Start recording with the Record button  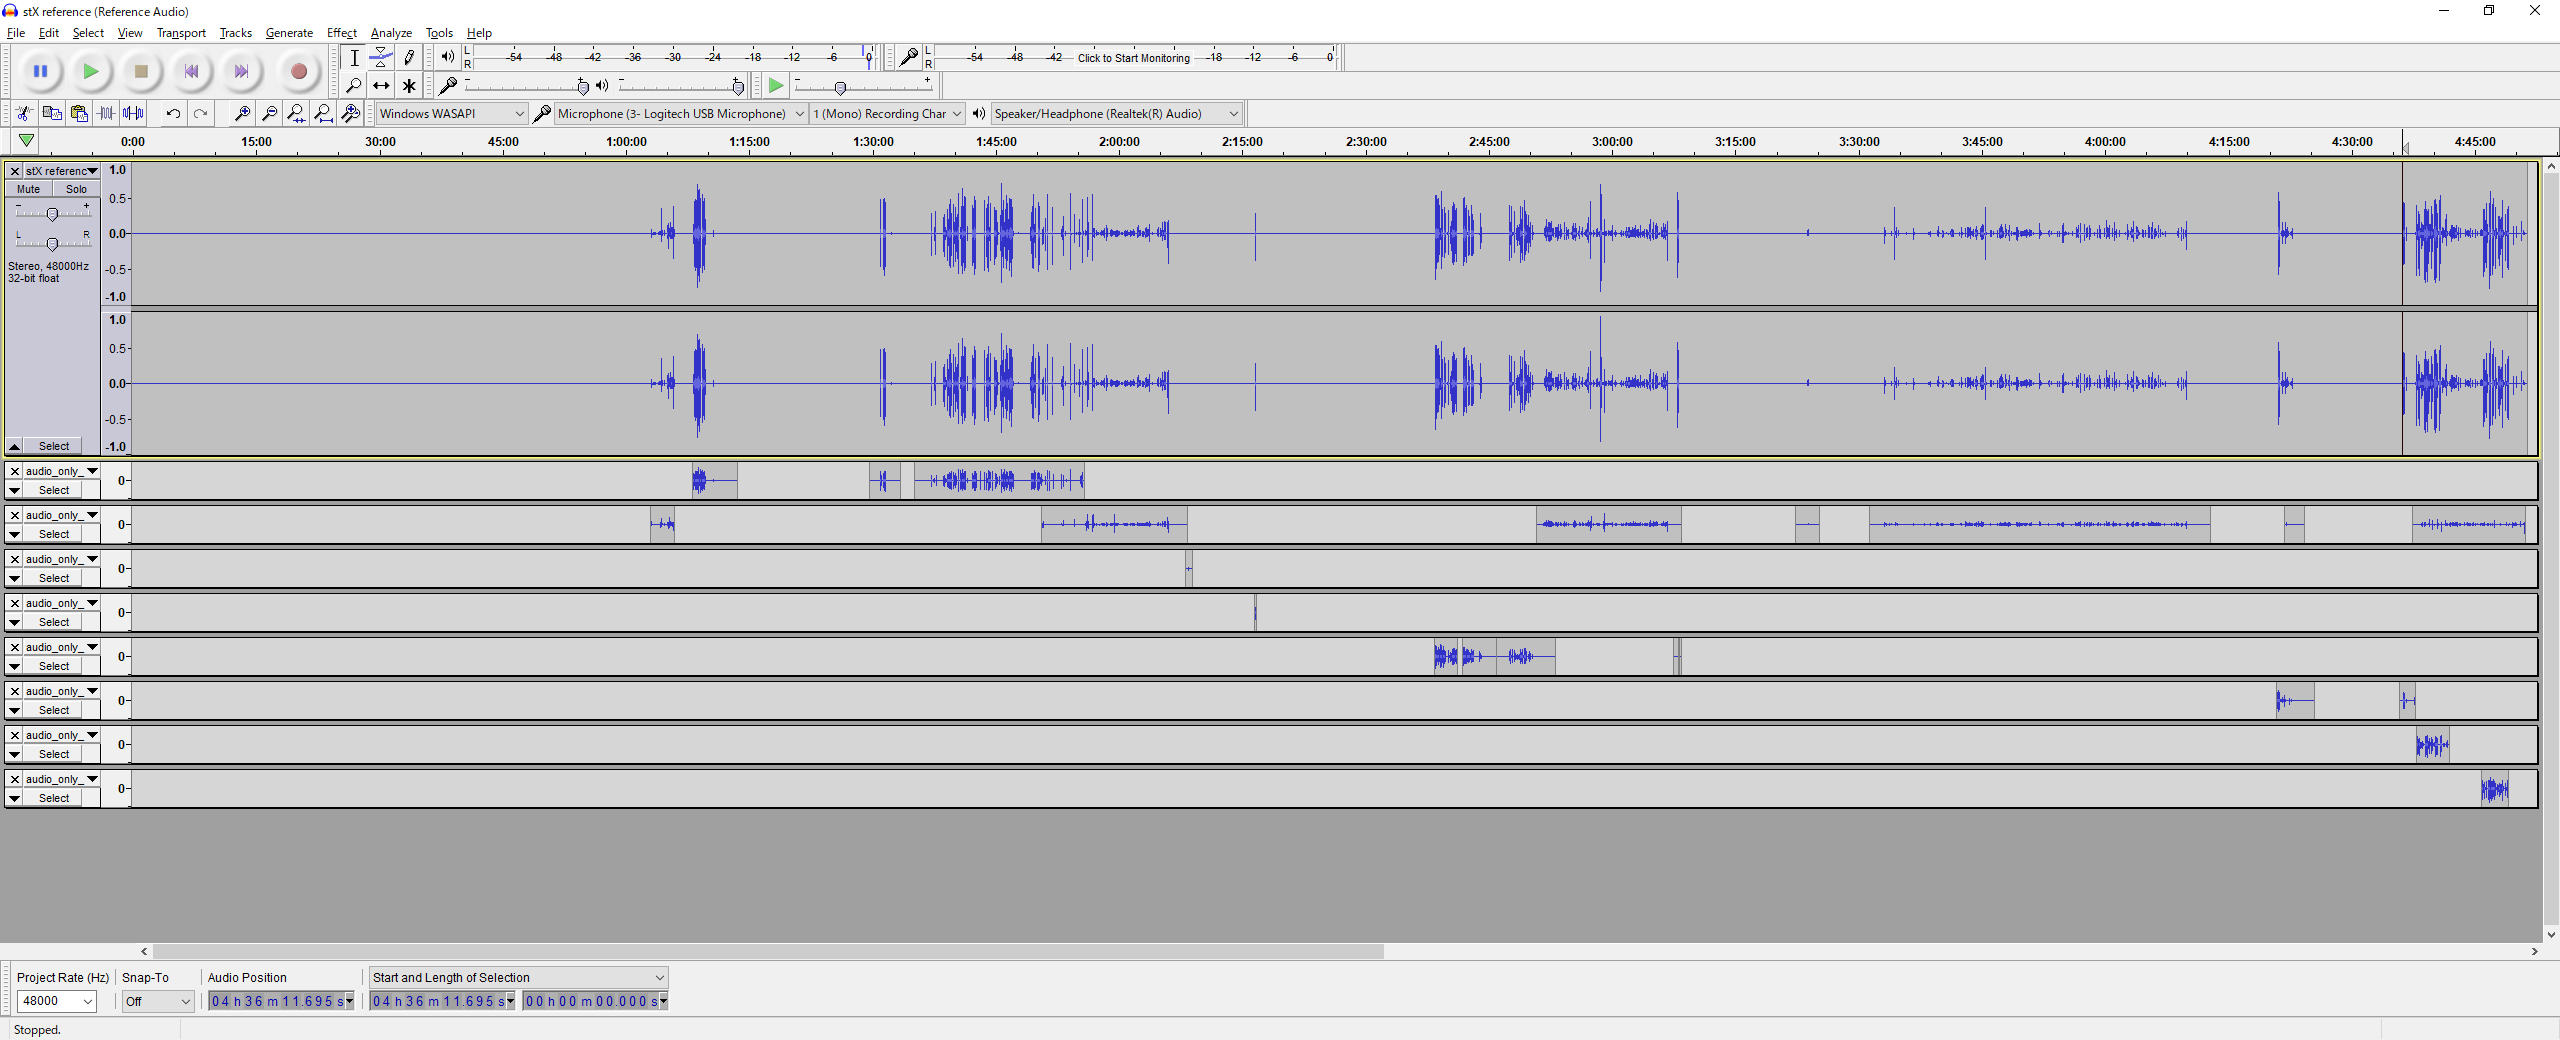pyautogui.click(x=298, y=71)
